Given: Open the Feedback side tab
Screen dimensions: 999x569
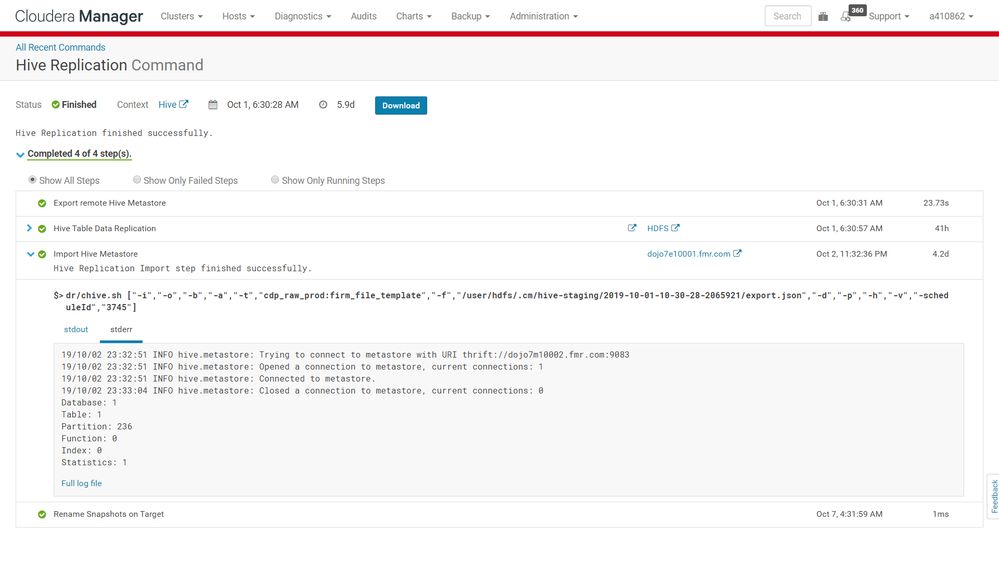Looking at the screenshot, I should 993,496.
